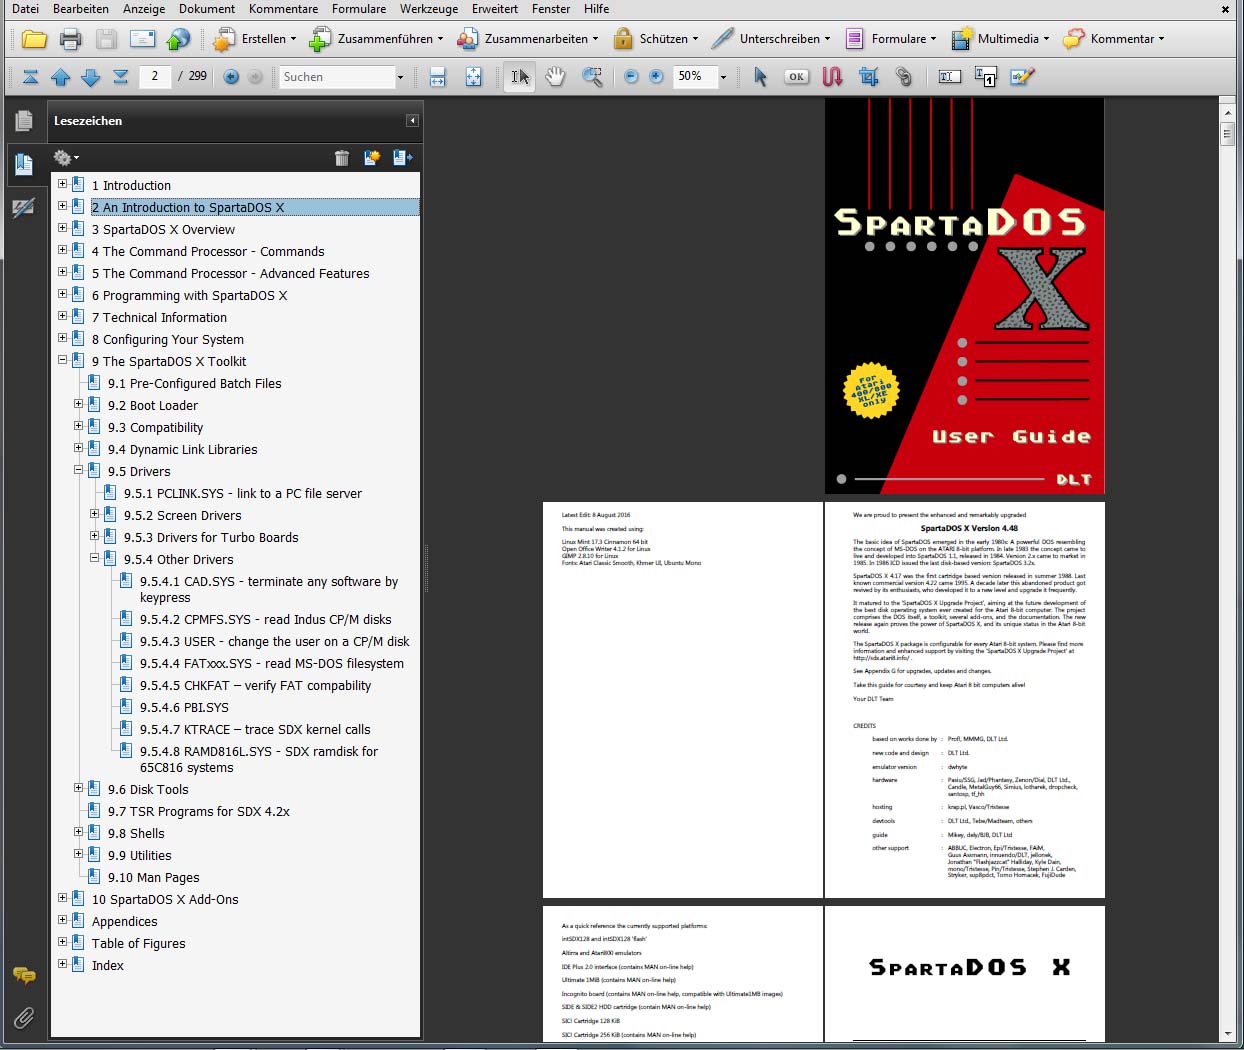Jump to last page arrow
Image resolution: width=1244 pixels, height=1050 pixels.
121,77
